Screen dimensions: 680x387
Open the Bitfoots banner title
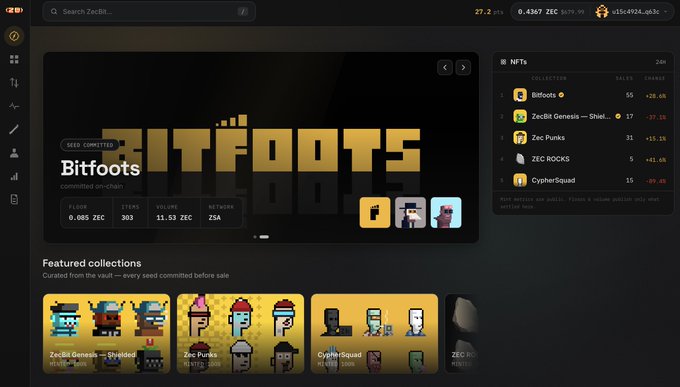coord(100,168)
